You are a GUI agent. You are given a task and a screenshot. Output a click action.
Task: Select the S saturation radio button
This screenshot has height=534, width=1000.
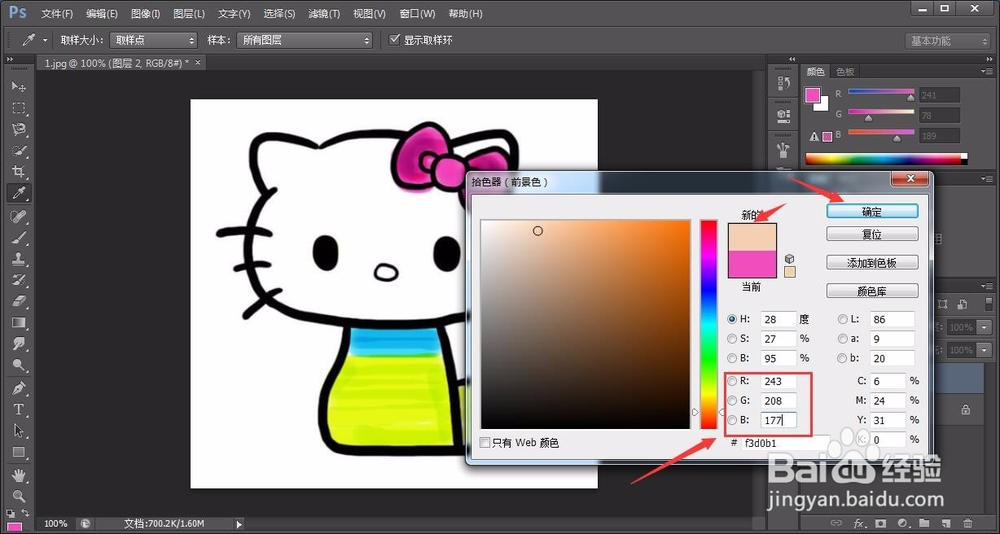point(732,339)
